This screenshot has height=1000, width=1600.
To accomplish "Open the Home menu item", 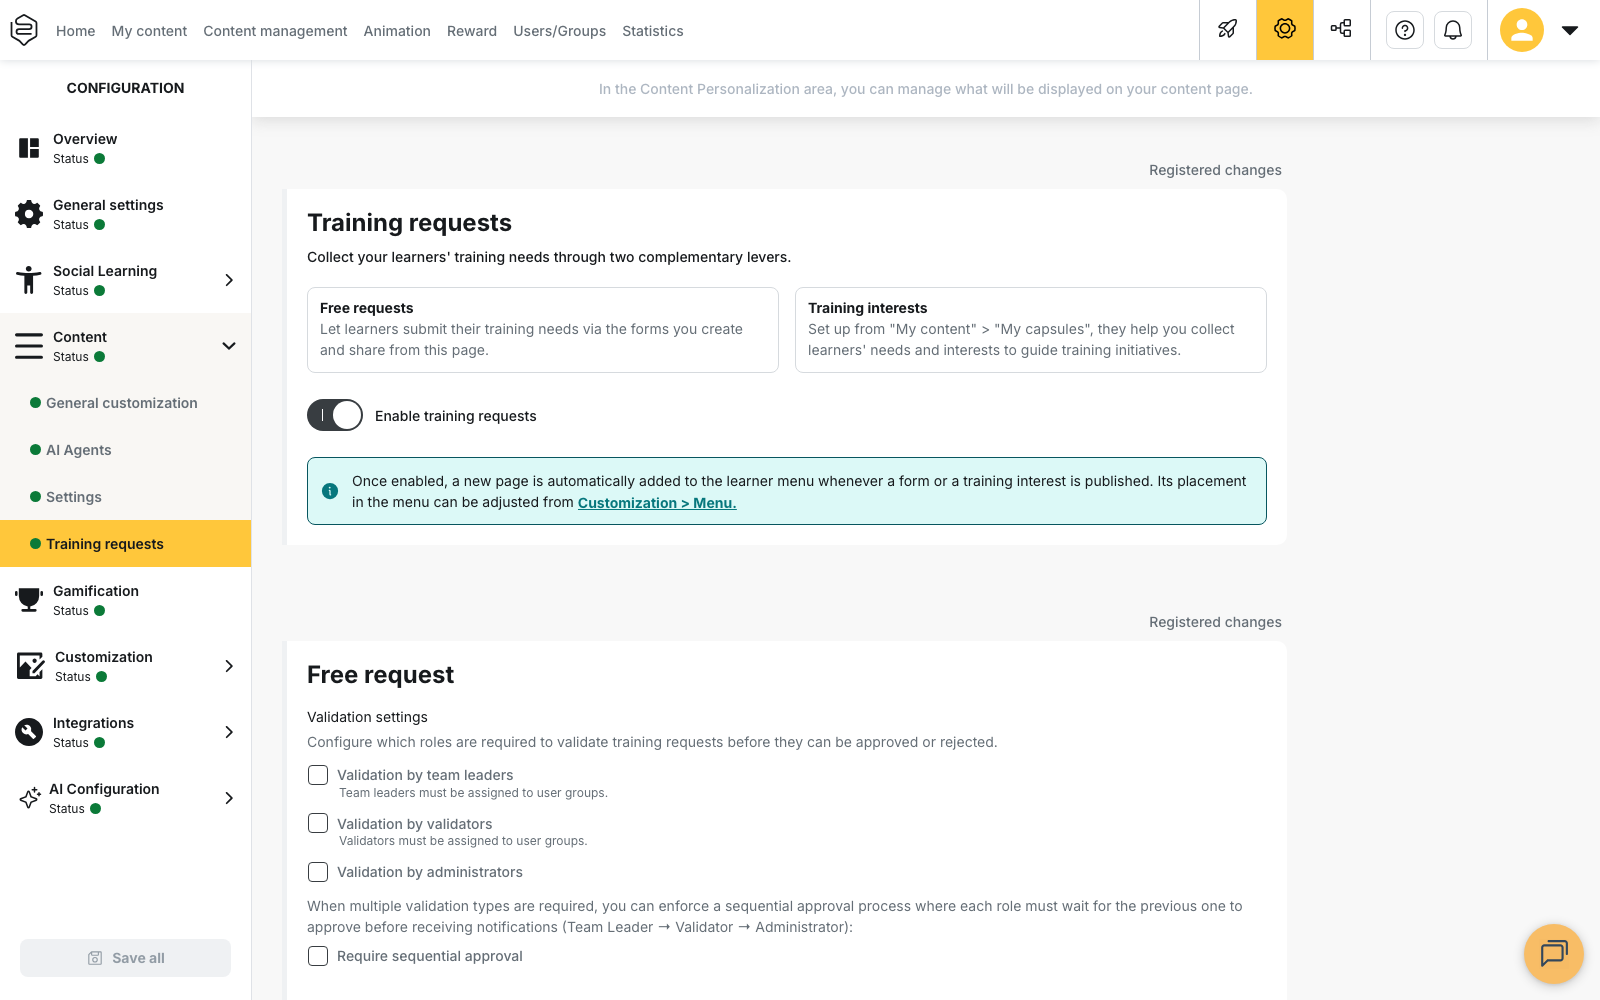I will point(76,31).
